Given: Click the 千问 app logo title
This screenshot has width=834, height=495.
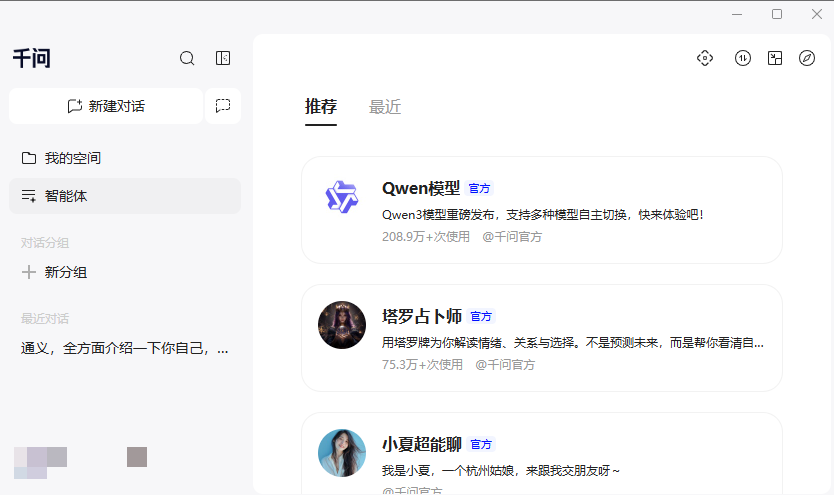Looking at the screenshot, I should click(x=32, y=58).
